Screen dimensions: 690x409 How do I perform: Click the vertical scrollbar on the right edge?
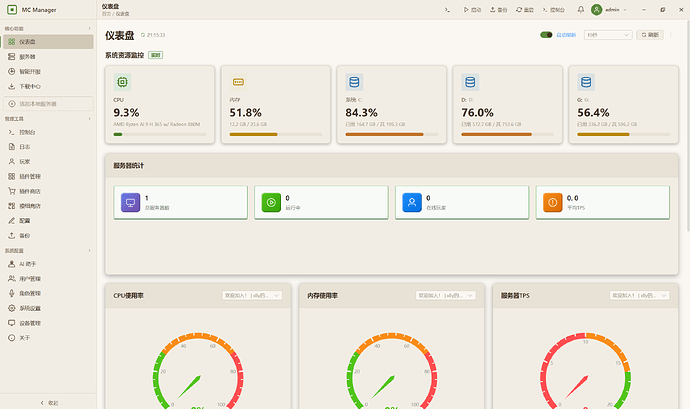point(688,125)
